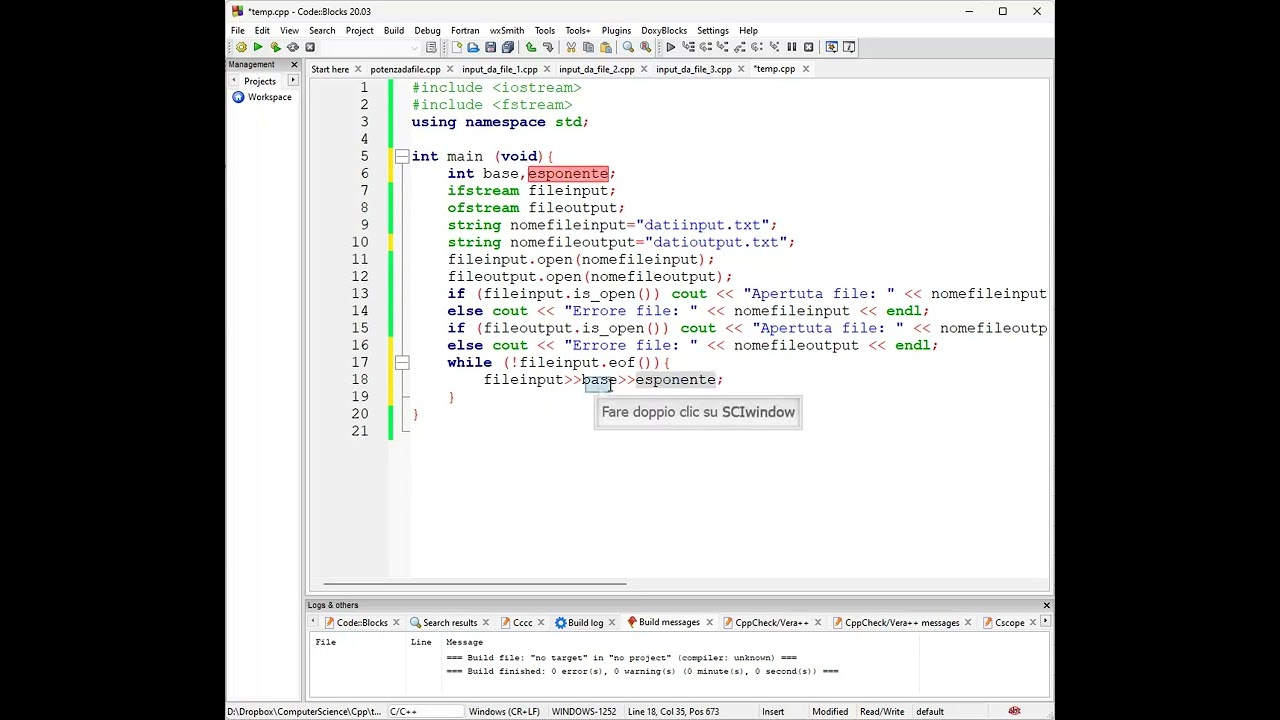Switch to the Start here tab
This screenshot has height=720, width=1280.
pyautogui.click(x=330, y=69)
